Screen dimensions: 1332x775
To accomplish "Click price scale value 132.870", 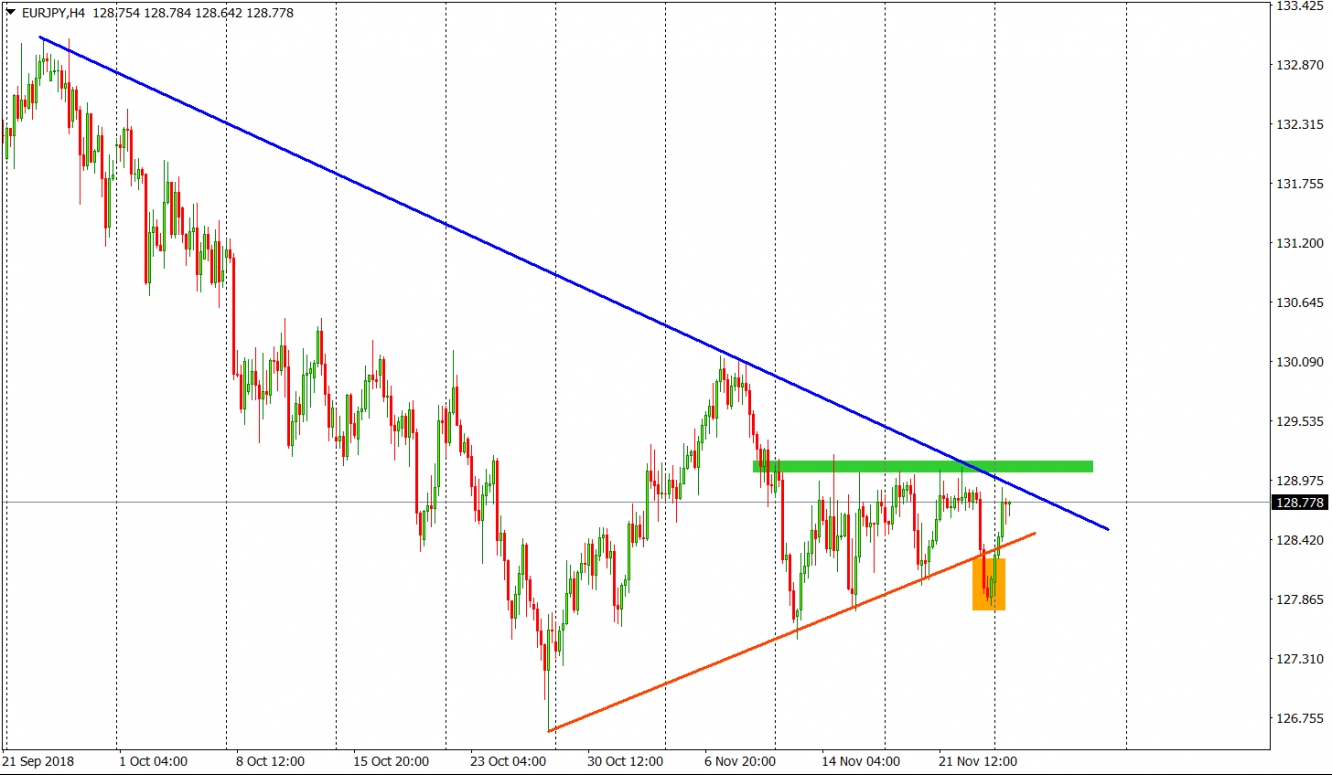I will point(1301,65).
